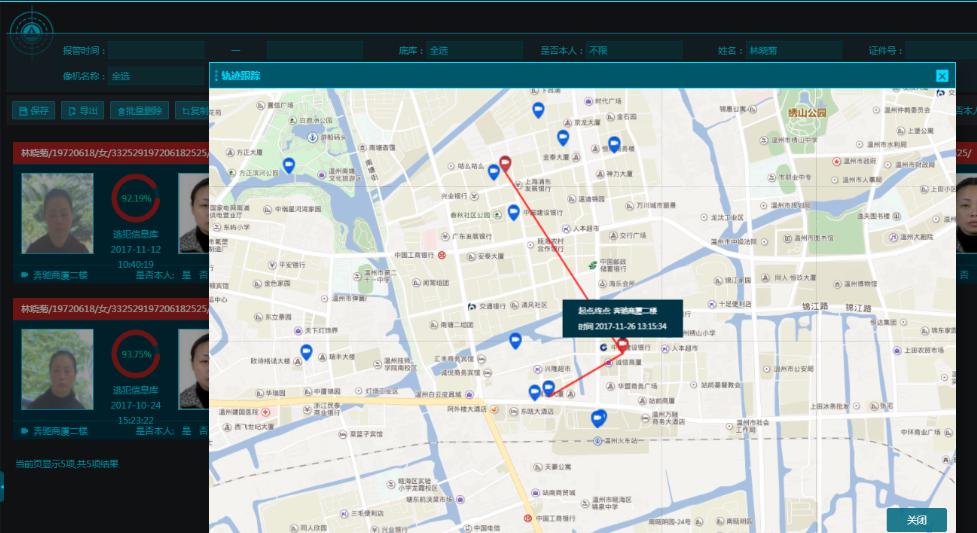Screen dimensions: 977x533
Task: Click camera marker below 下吕浦 label
Action: pos(538,110)
